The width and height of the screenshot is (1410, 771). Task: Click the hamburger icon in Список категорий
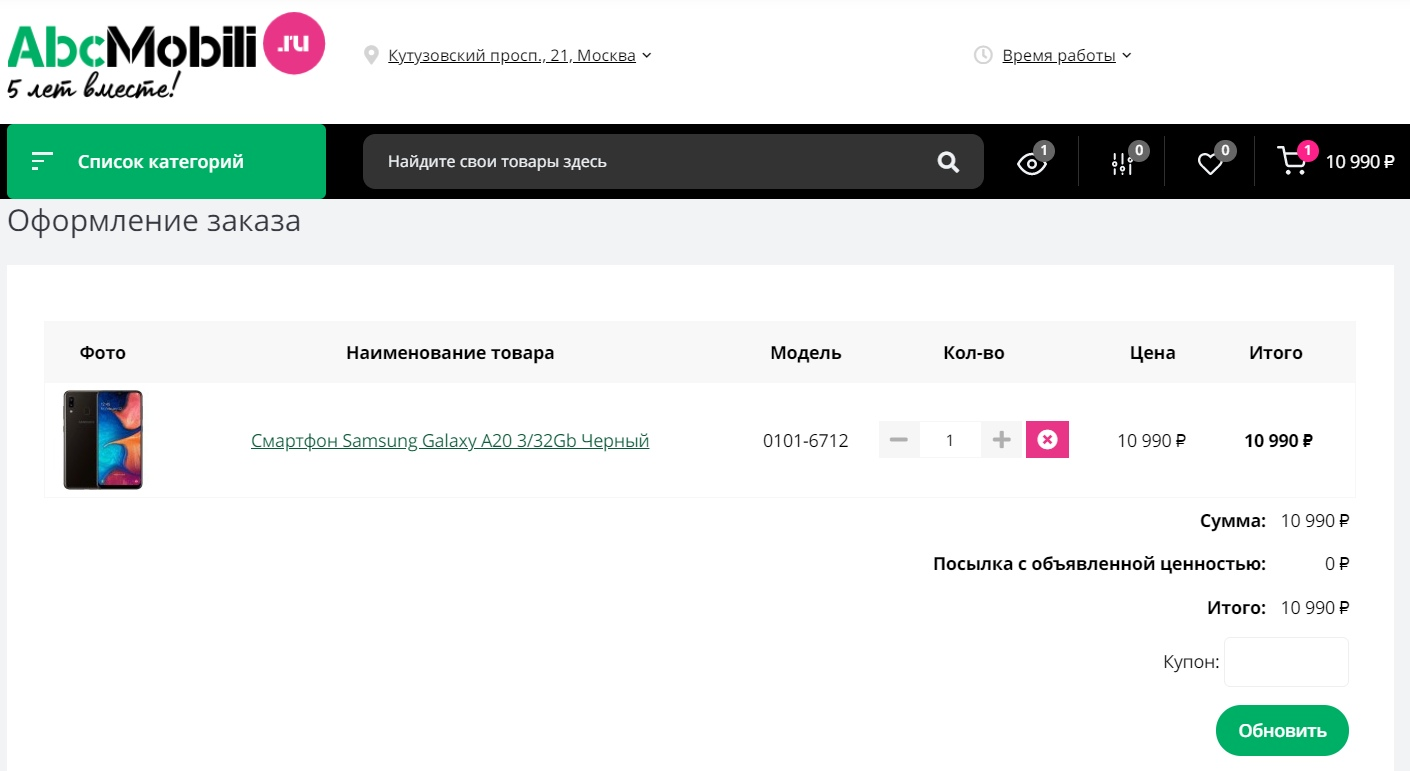42,161
